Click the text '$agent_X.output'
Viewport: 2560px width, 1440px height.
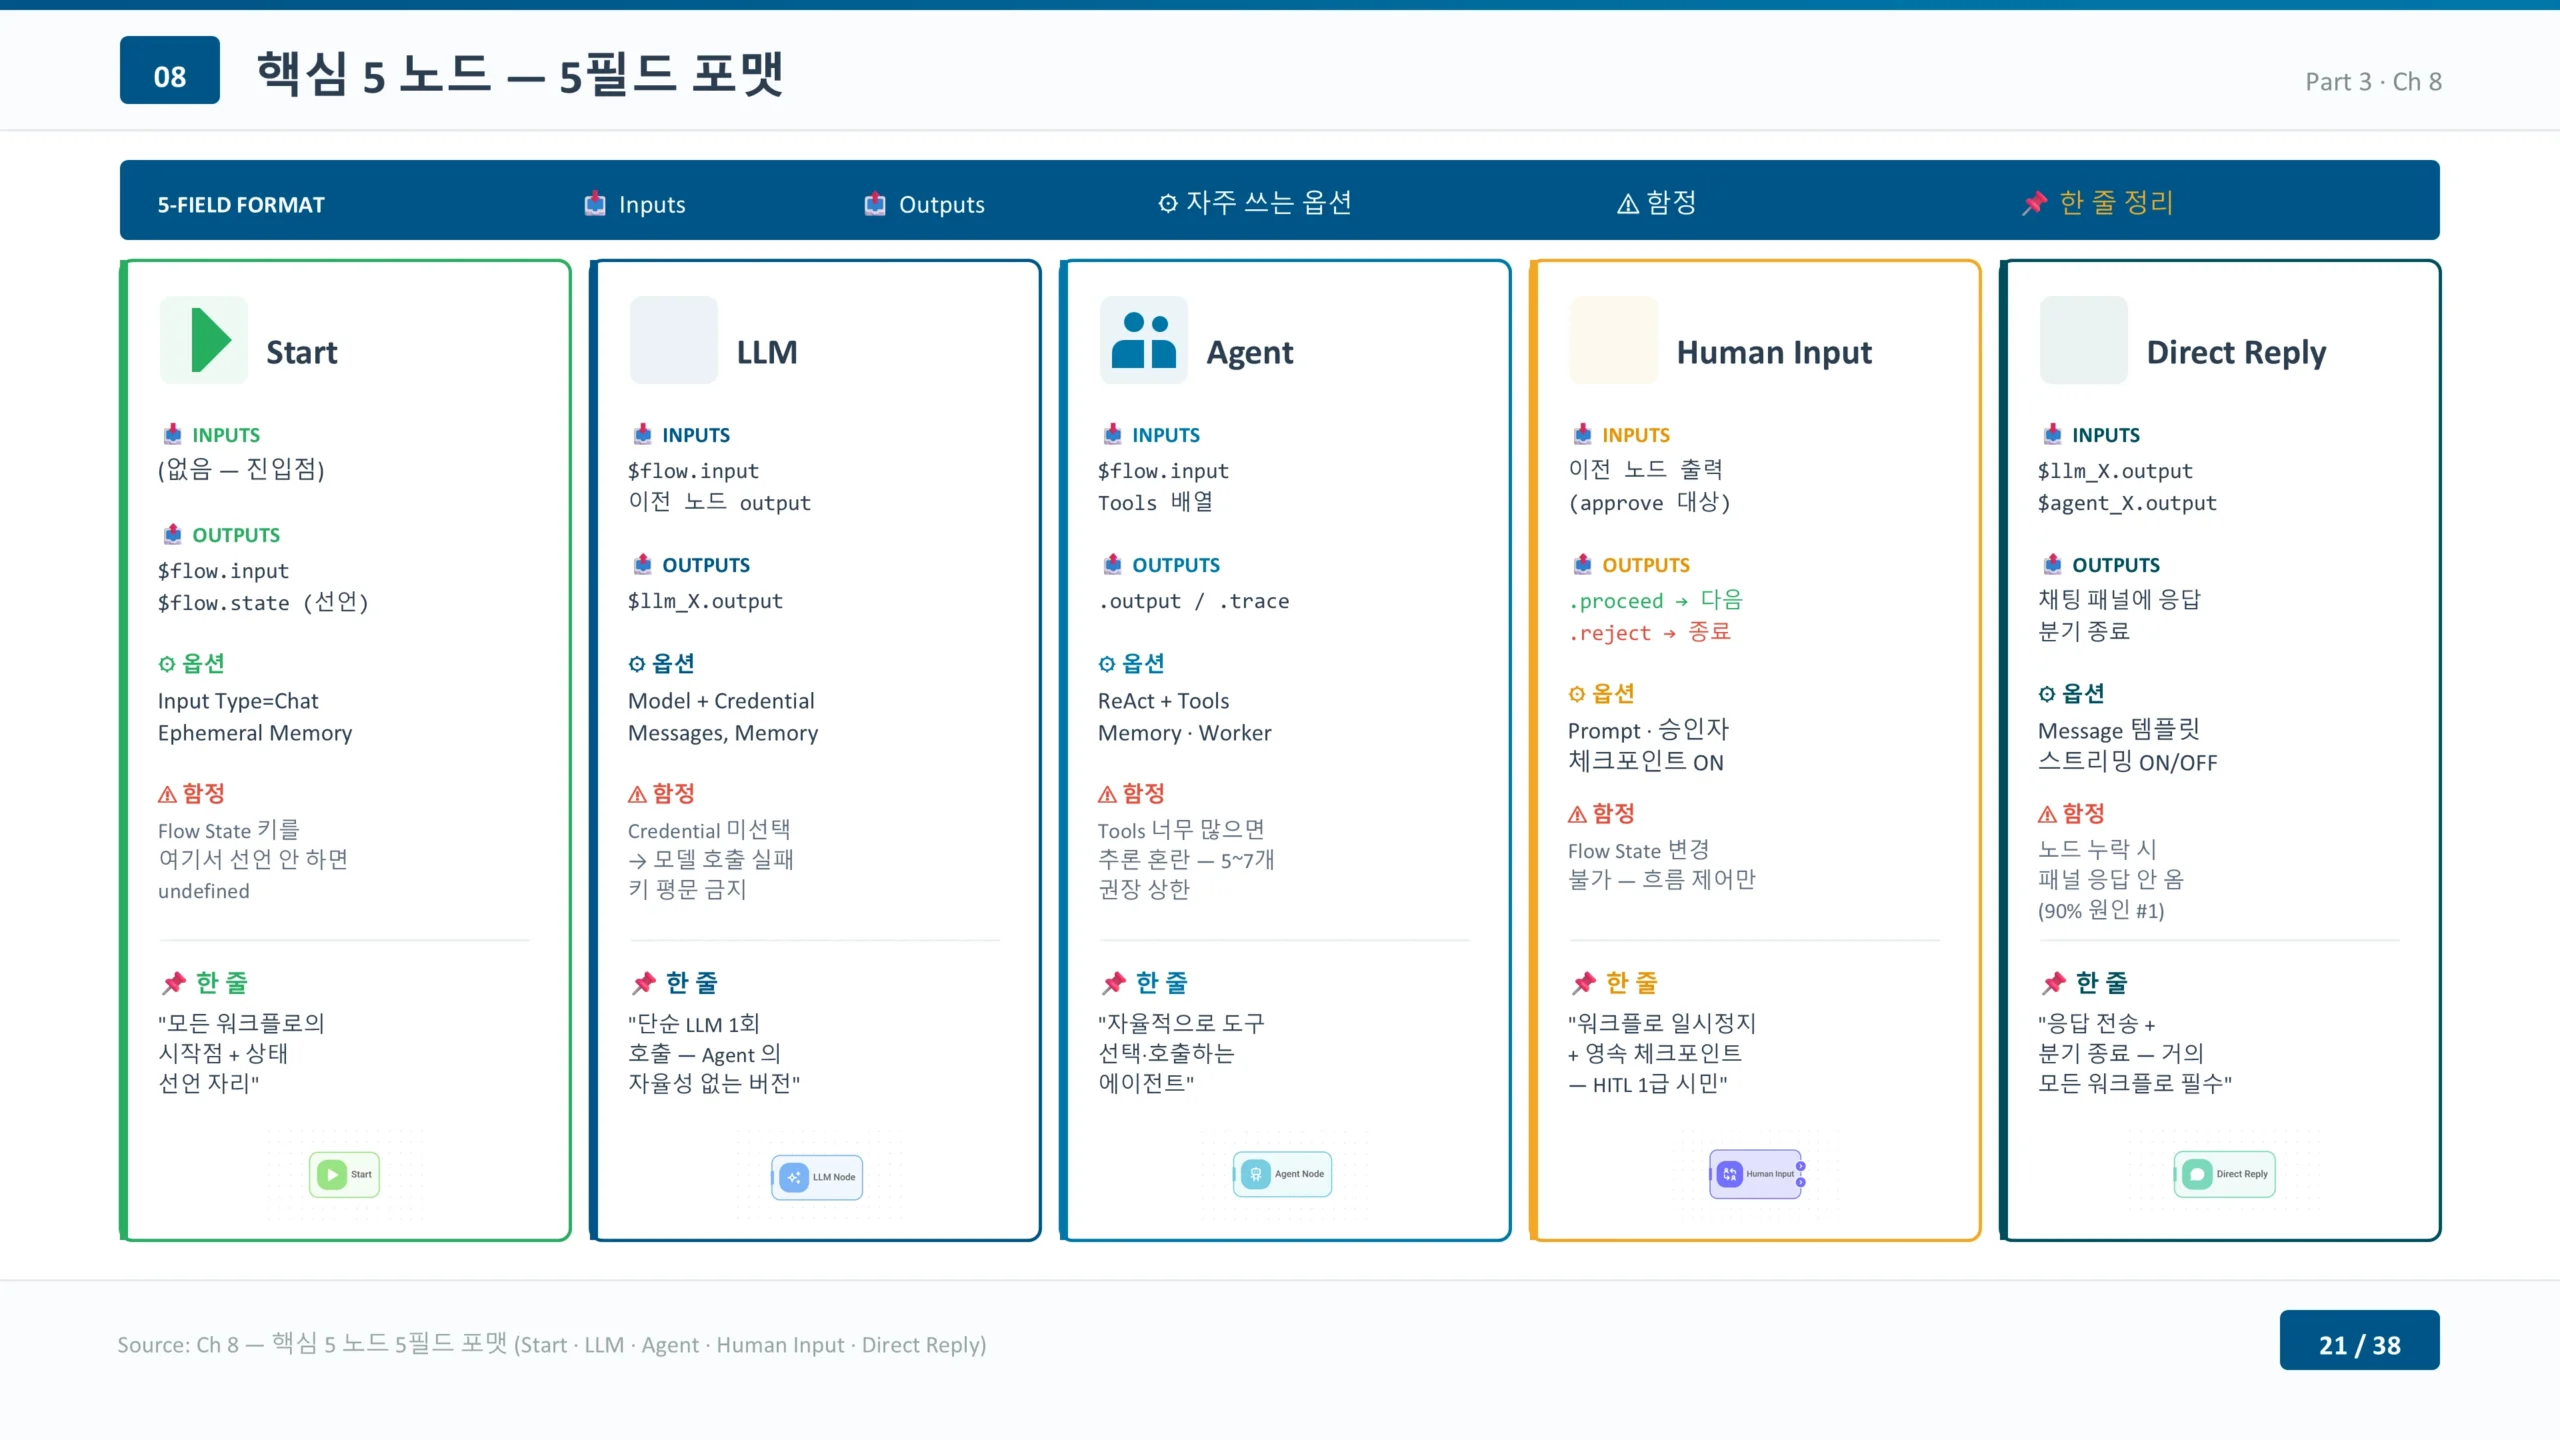pyautogui.click(x=2127, y=503)
